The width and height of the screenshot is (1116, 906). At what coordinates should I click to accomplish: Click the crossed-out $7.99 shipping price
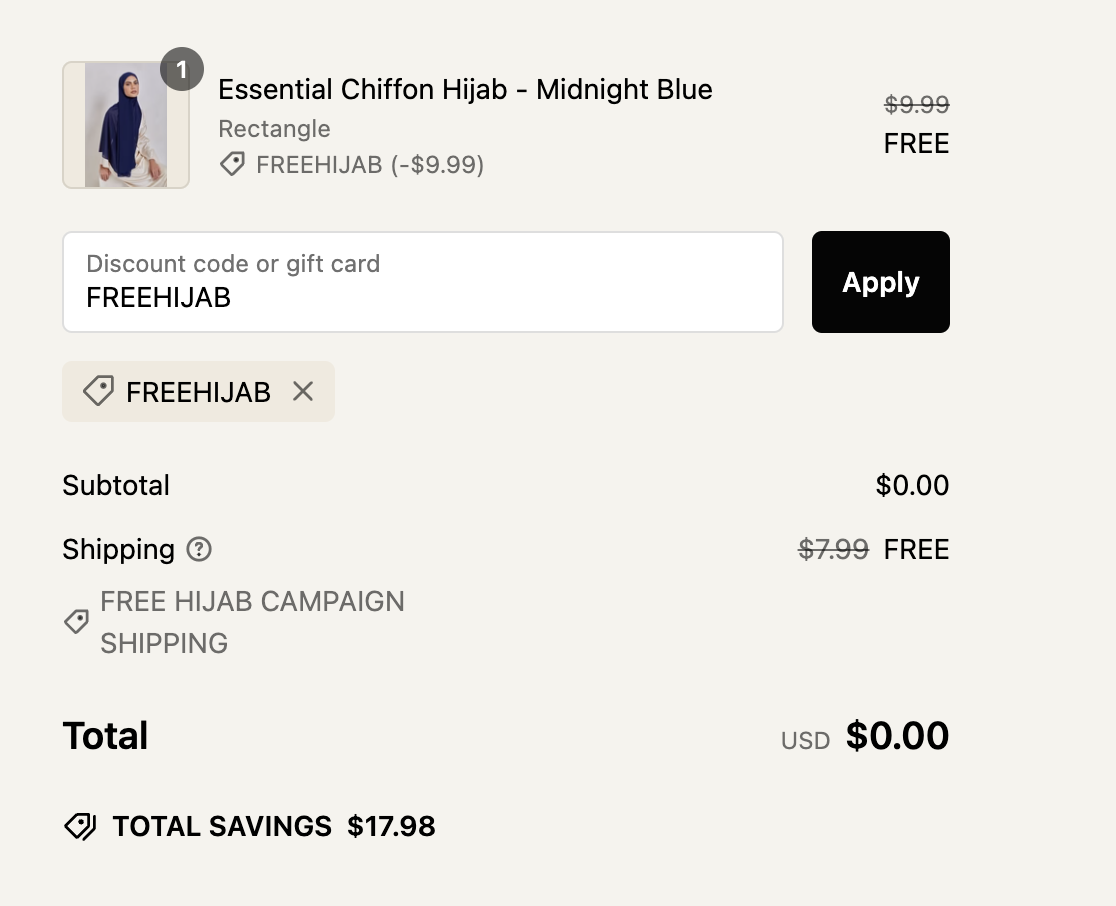(833, 549)
